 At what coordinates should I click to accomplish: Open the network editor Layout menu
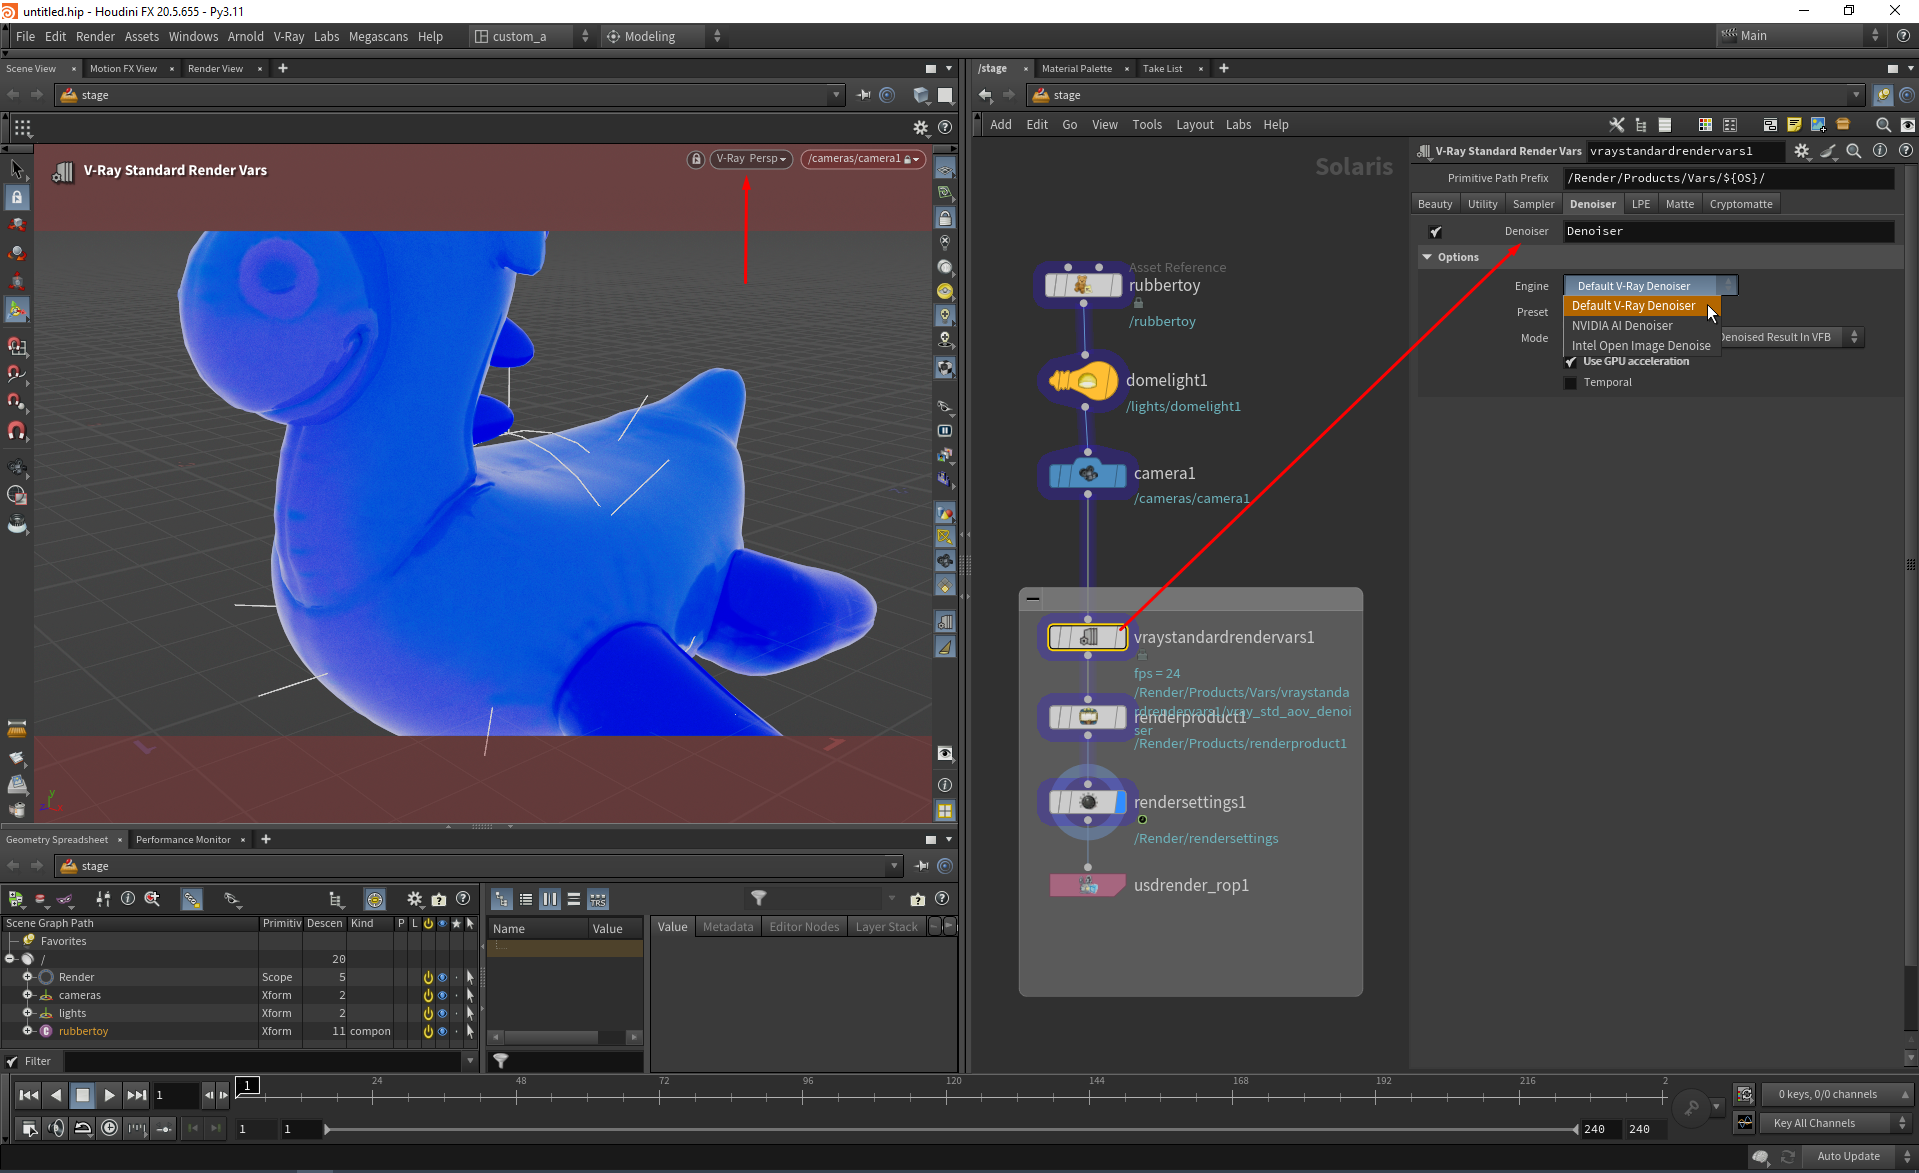pos(1194,125)
